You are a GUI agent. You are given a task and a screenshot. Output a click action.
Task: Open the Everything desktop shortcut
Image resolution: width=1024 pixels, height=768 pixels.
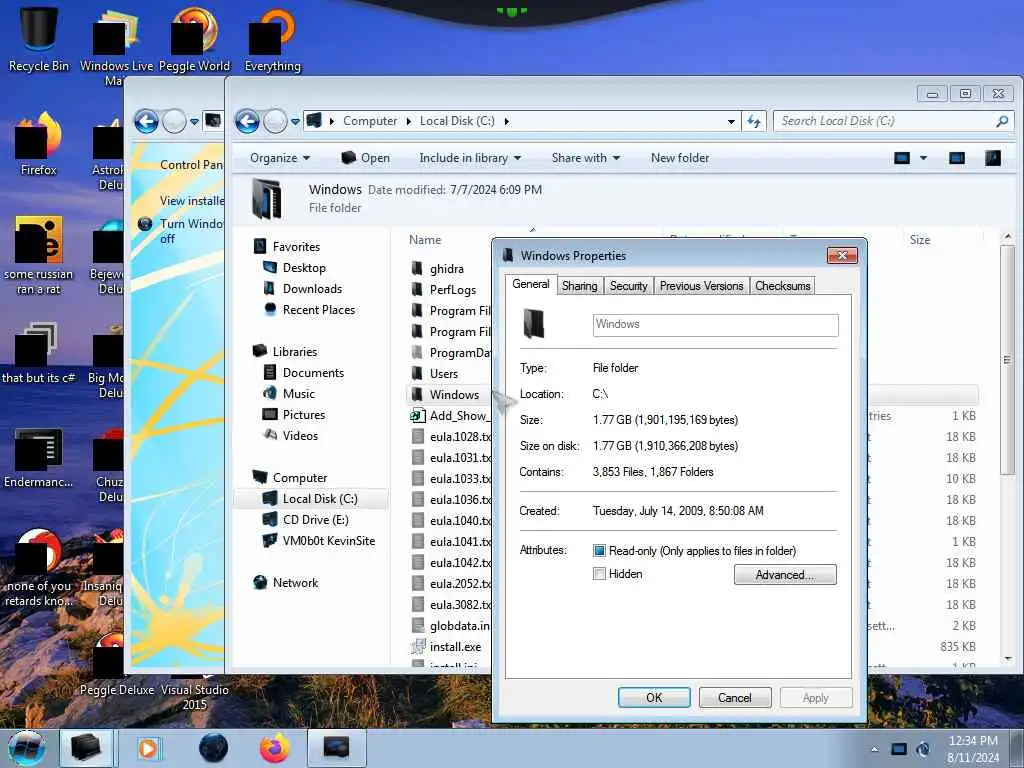(272, 40)
